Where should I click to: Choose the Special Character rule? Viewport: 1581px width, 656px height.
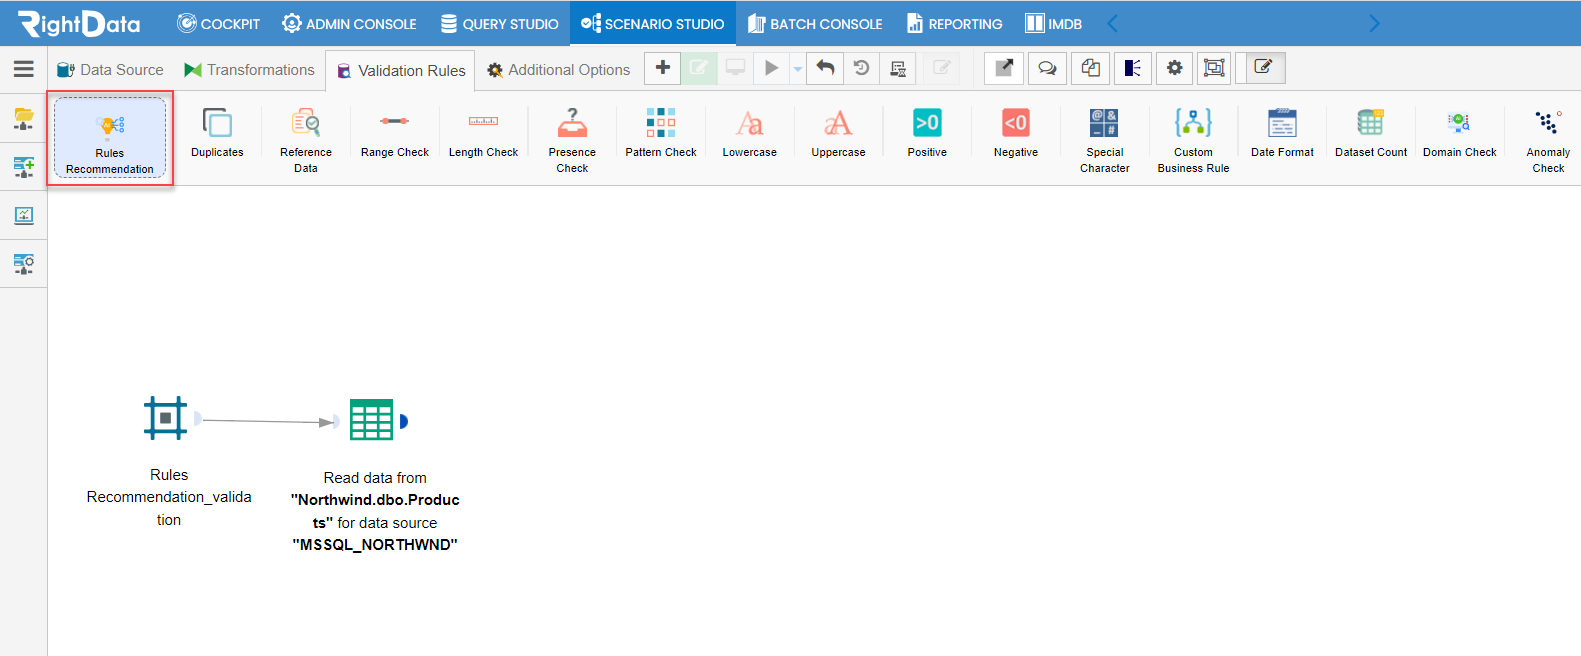click(x=1105, y=140)
